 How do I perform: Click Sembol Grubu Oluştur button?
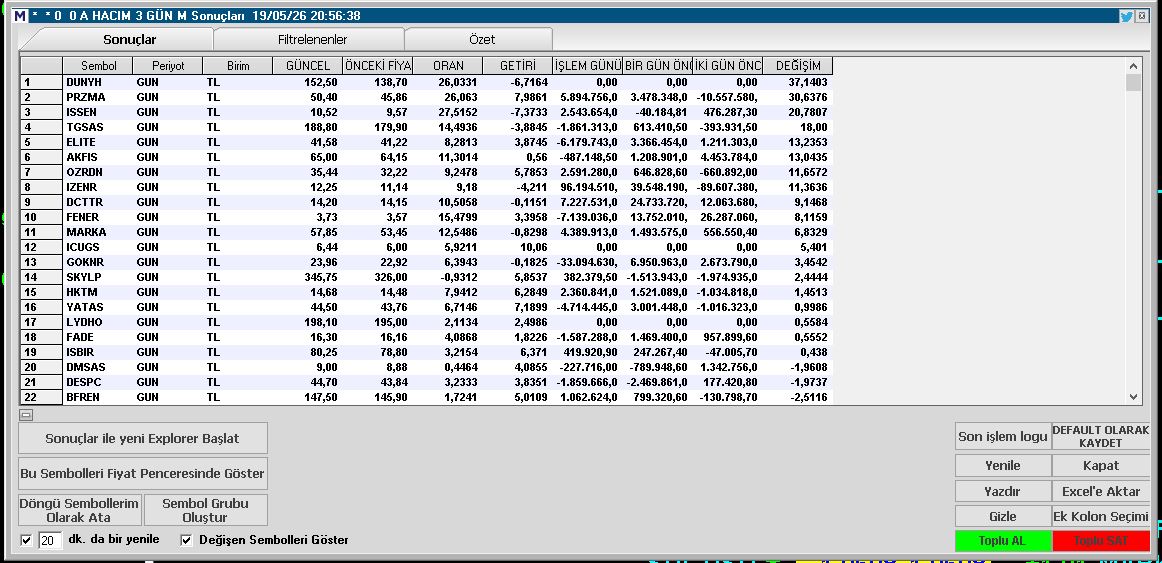coord(205,510)
